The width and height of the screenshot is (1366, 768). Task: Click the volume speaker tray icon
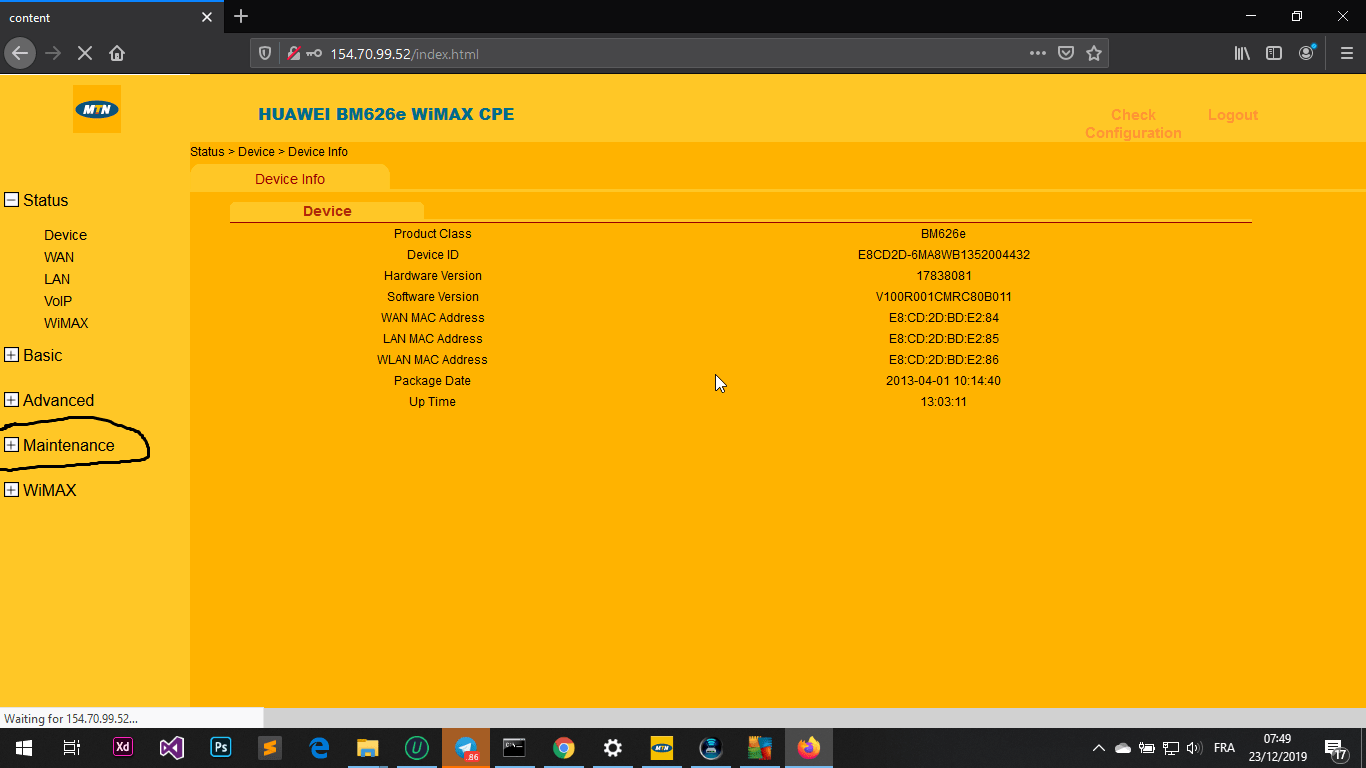[x=1194, y=748]
